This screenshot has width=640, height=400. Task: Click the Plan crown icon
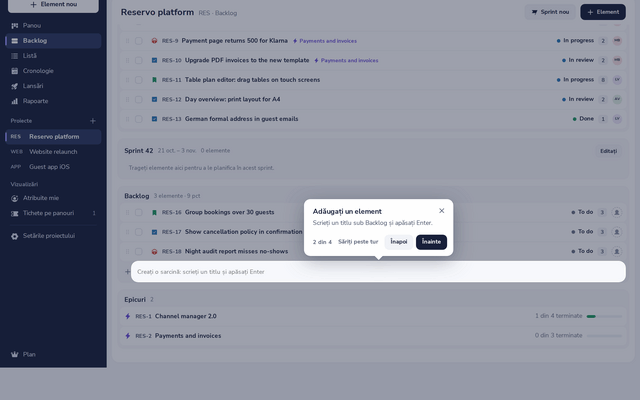coord(15,354)
